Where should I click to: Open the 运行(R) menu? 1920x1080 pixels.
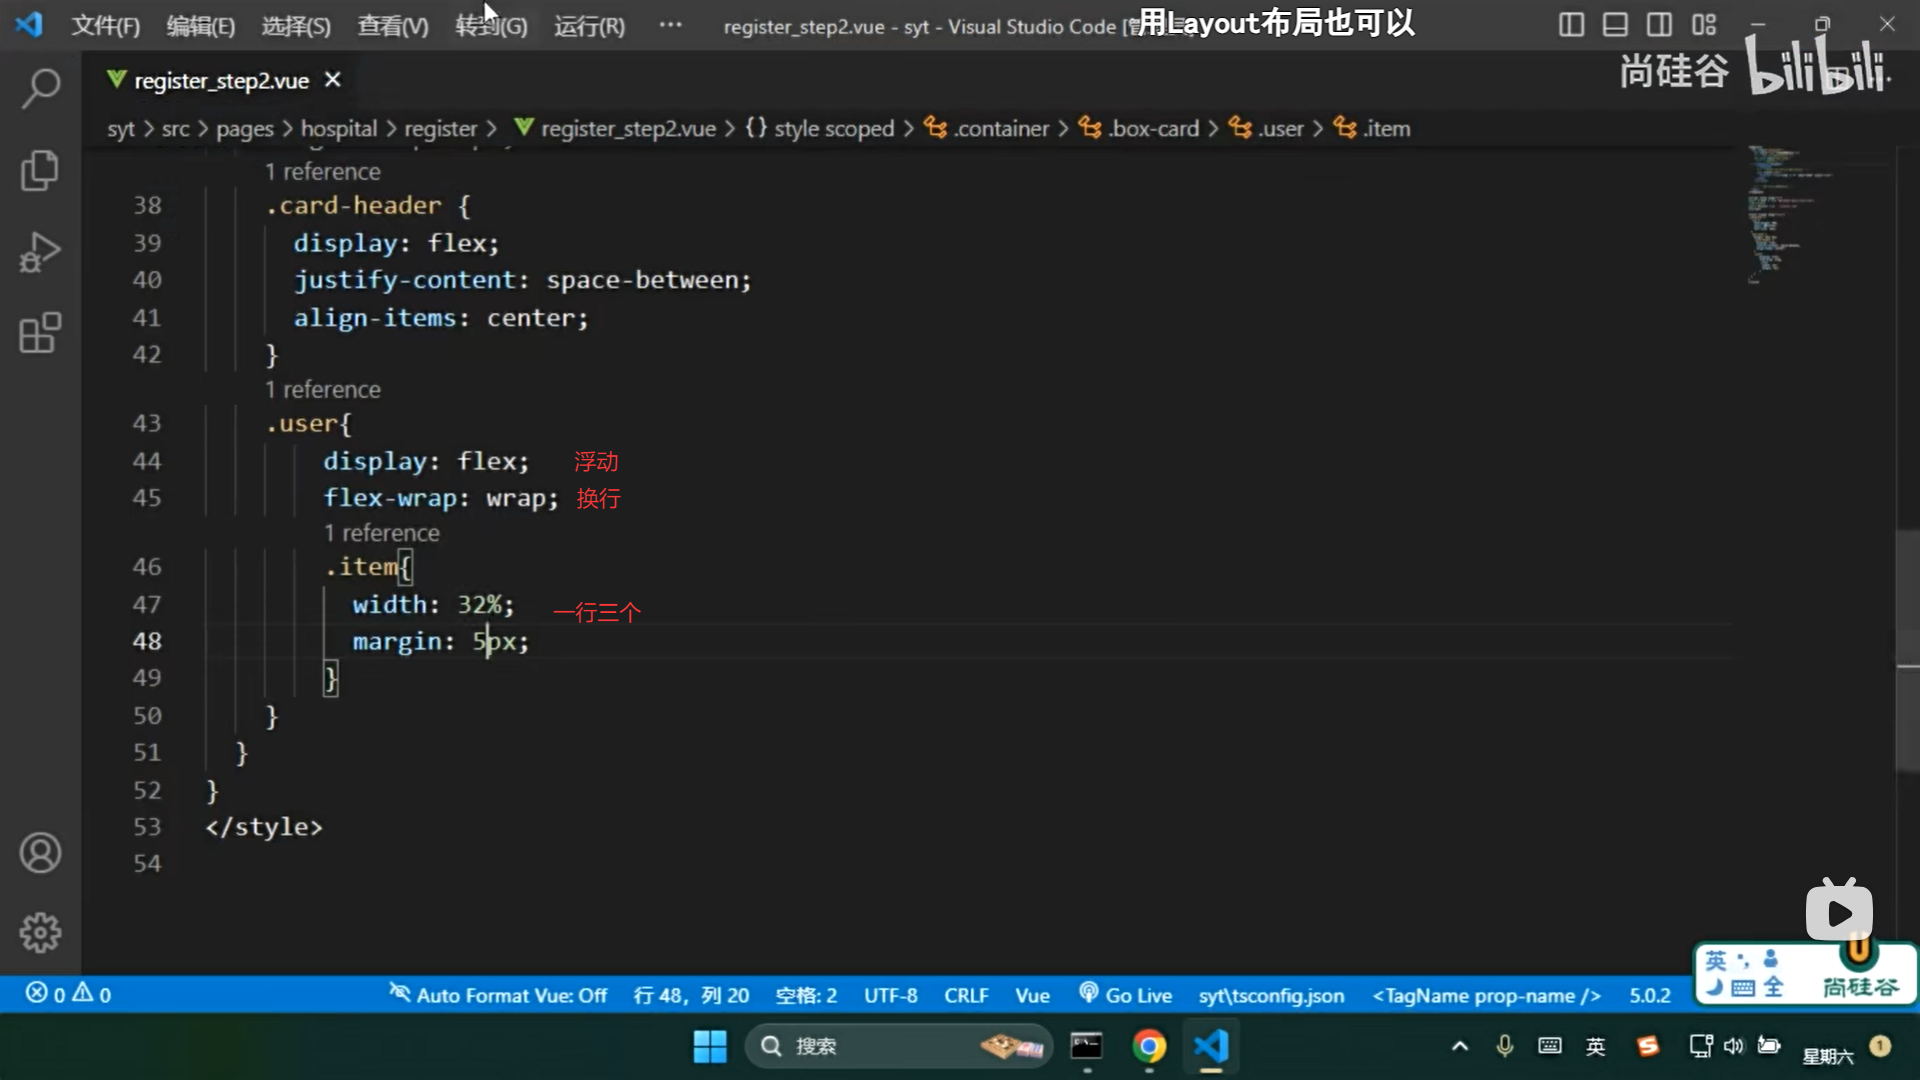(589, 26)
